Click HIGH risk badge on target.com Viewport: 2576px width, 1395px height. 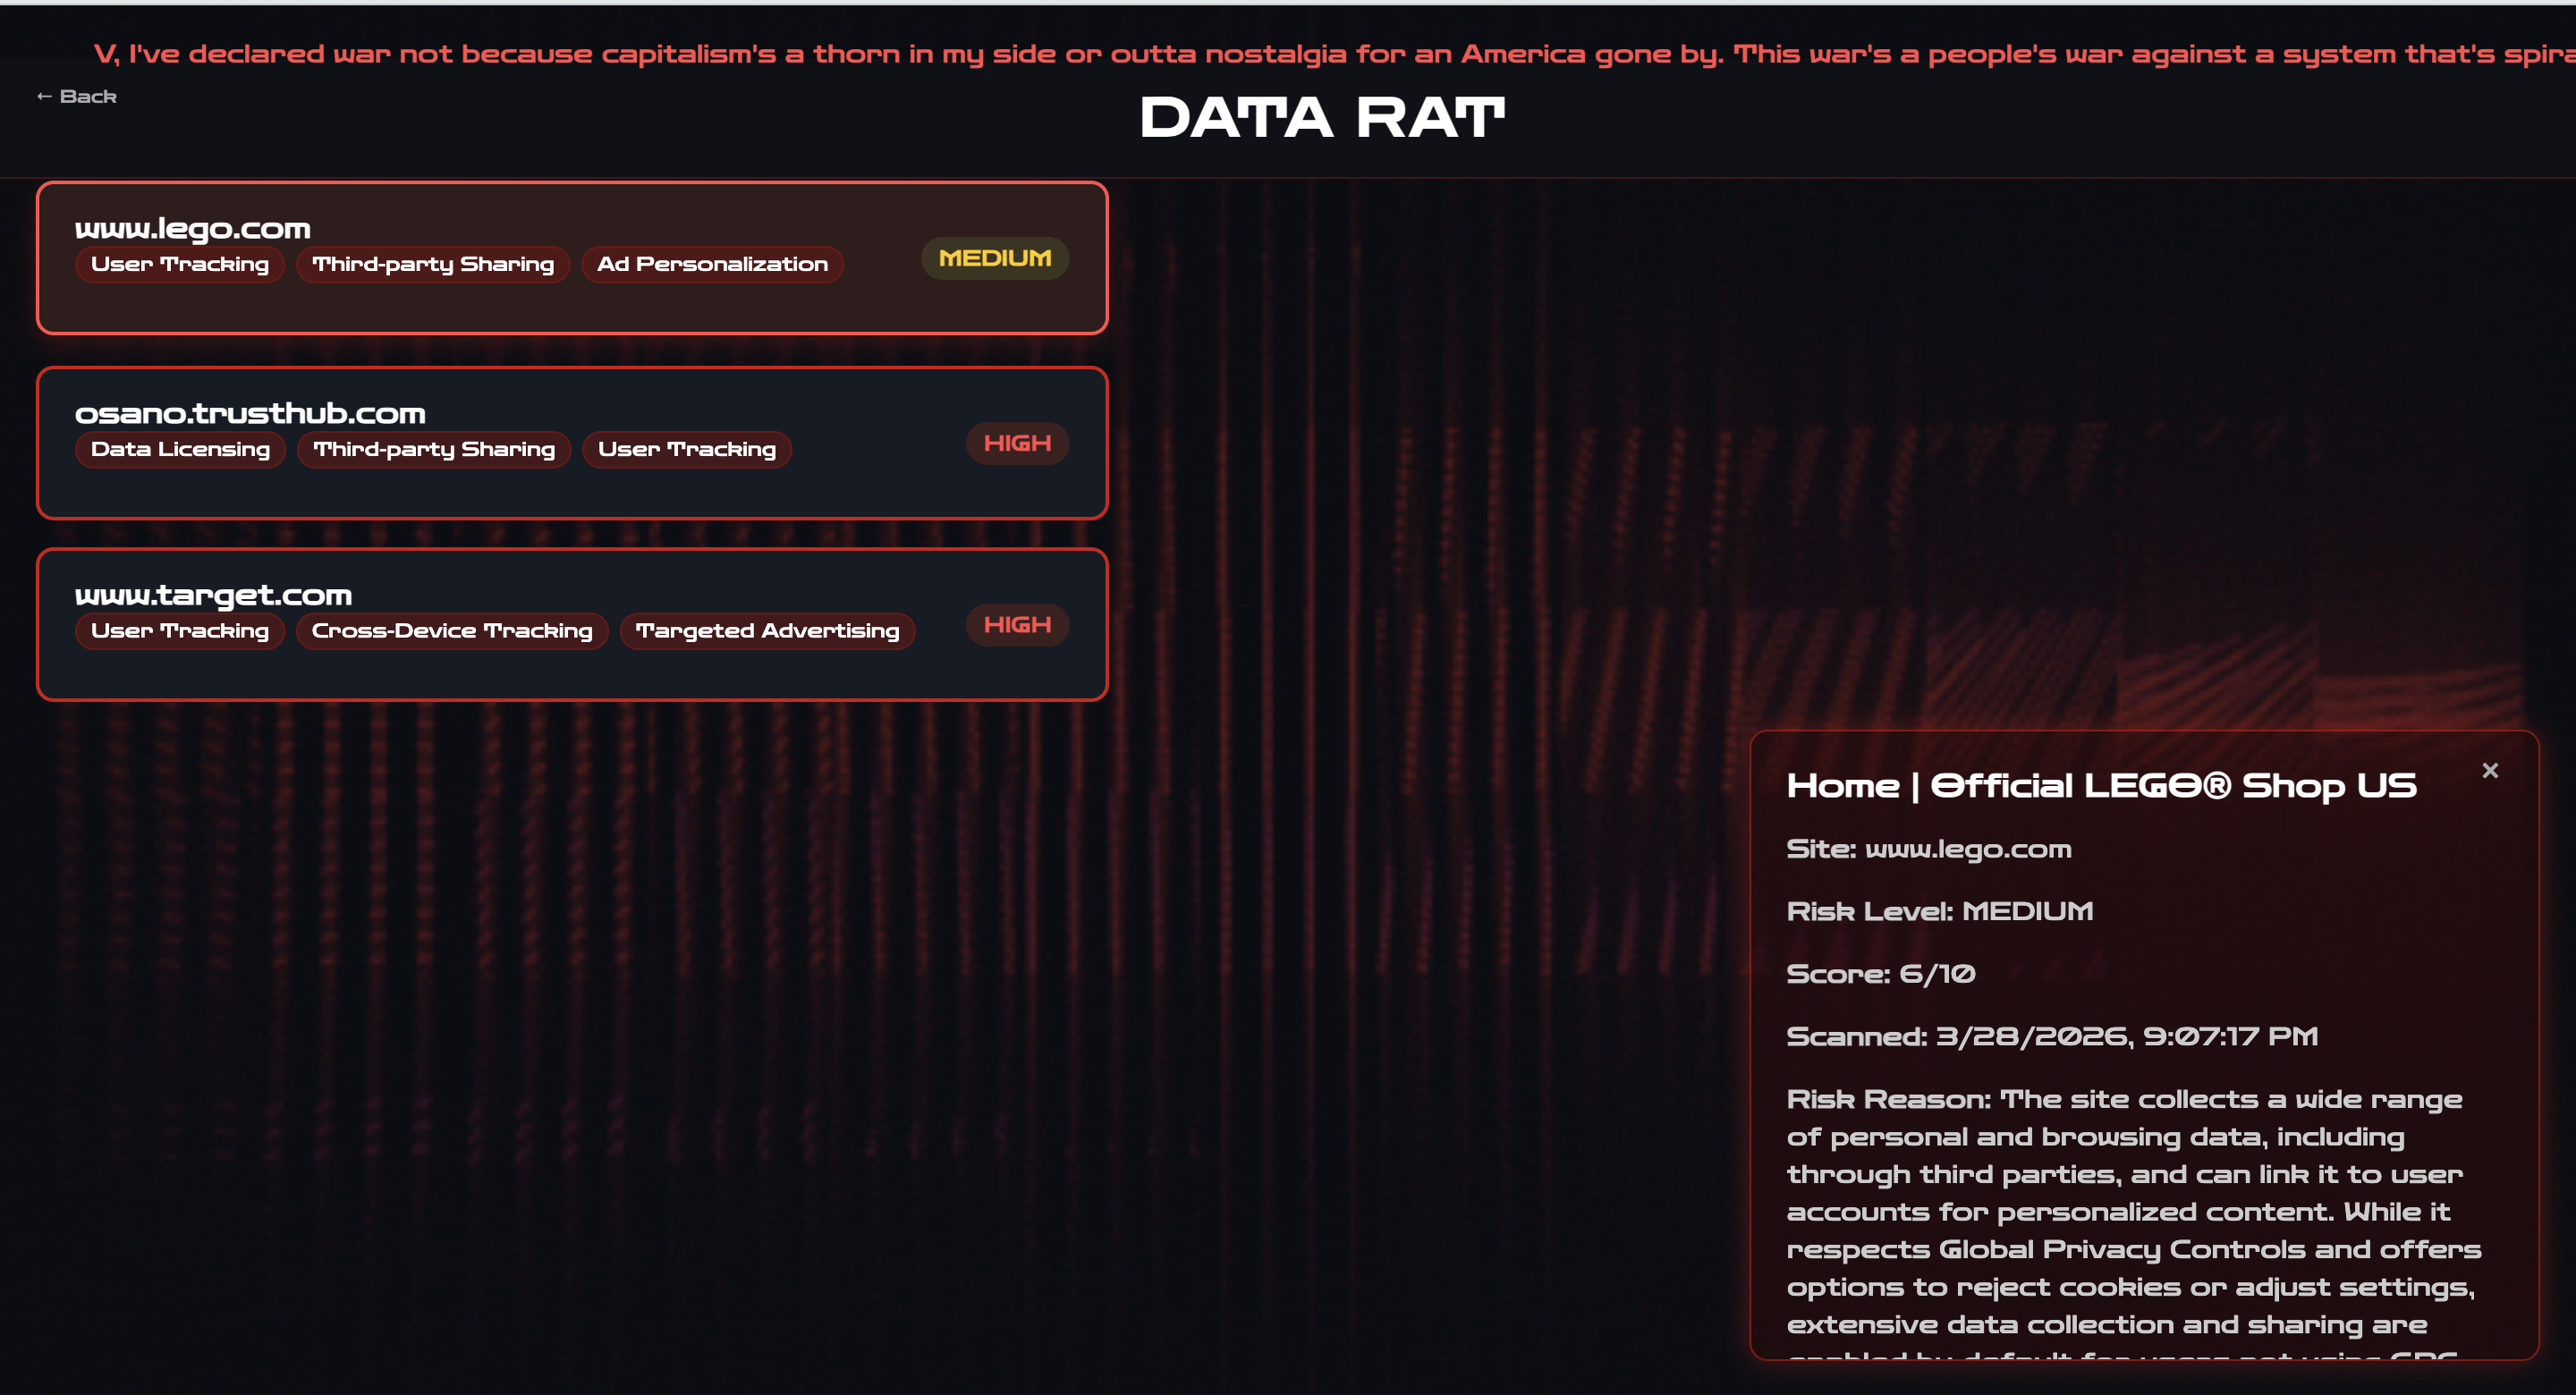pos(1016,625)
